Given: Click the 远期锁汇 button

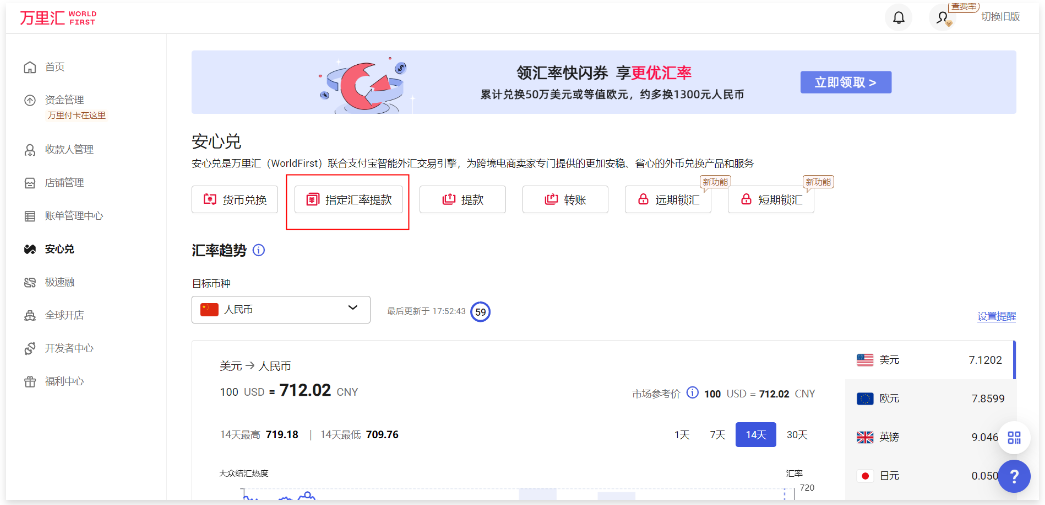Looking at the screenshot, I should [x=668, y=199].
